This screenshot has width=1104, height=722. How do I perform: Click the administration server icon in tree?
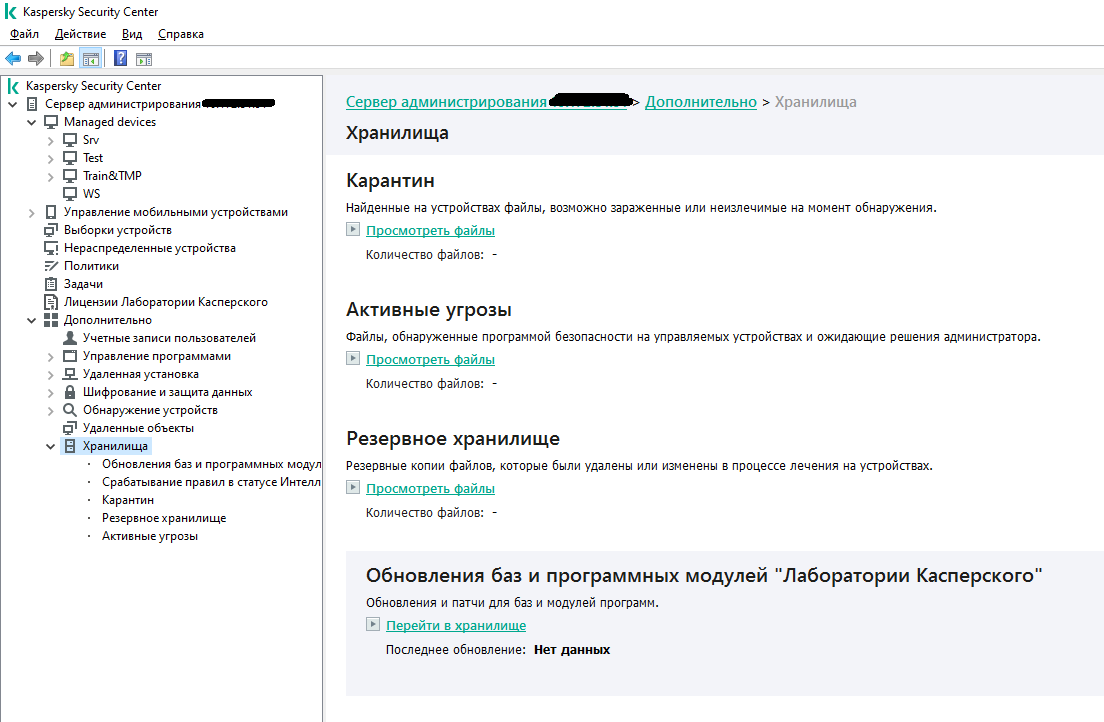[32, 104]
